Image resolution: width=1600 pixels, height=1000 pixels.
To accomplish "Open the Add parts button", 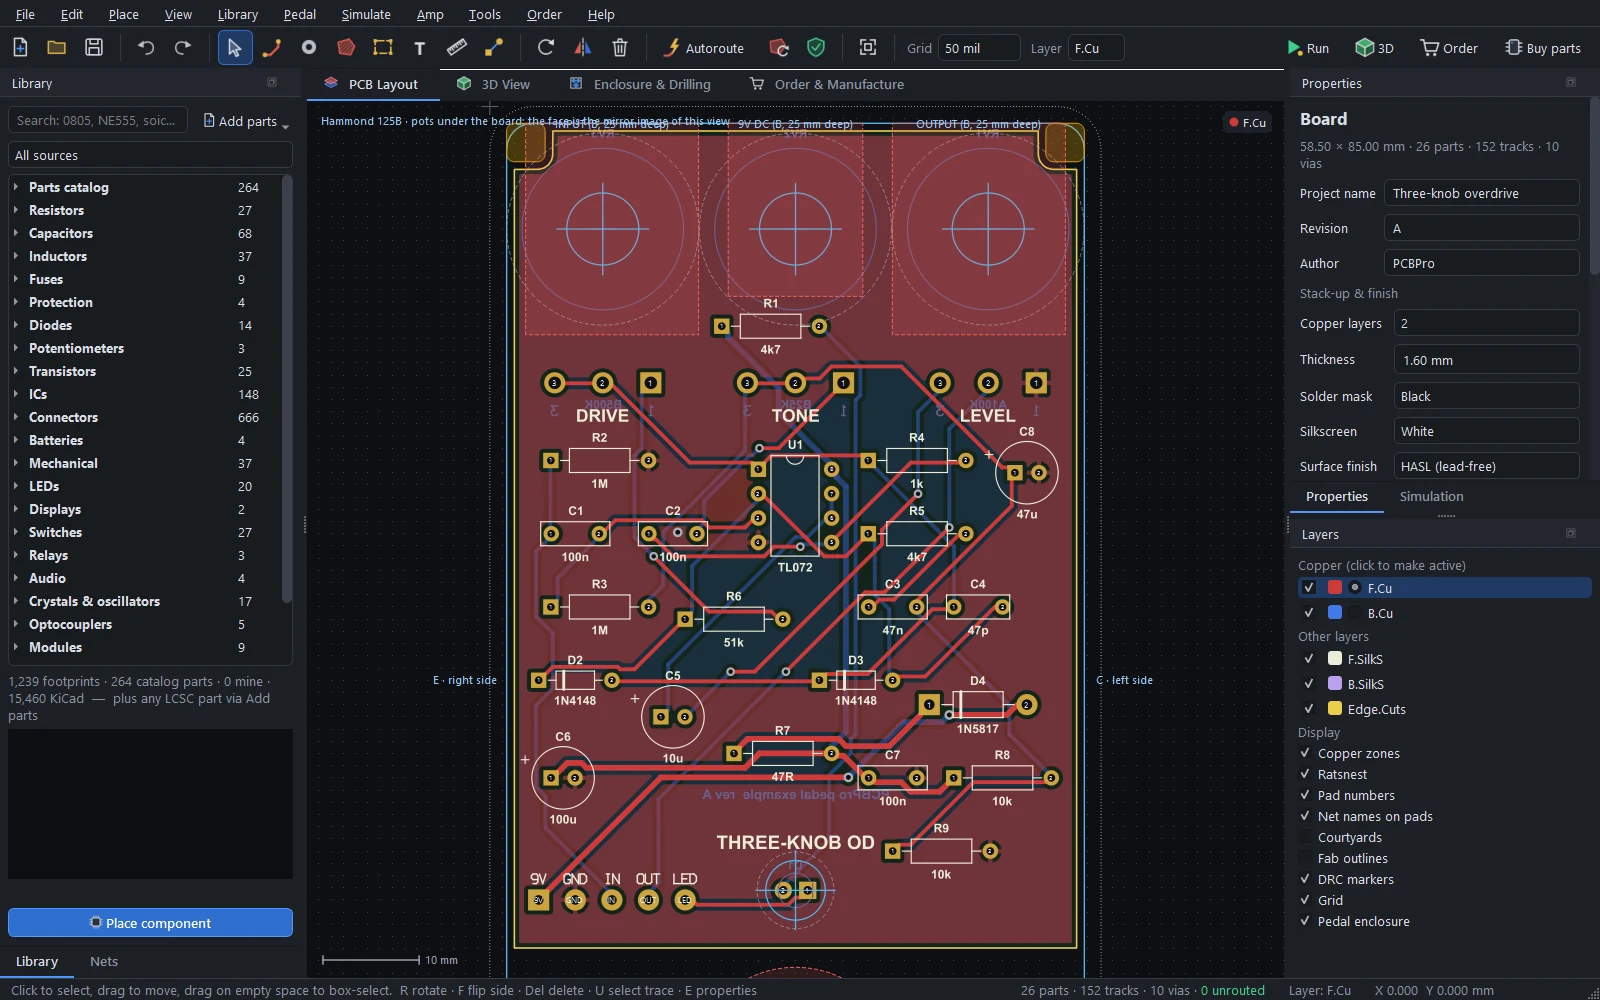I will (x=246, y=121).
